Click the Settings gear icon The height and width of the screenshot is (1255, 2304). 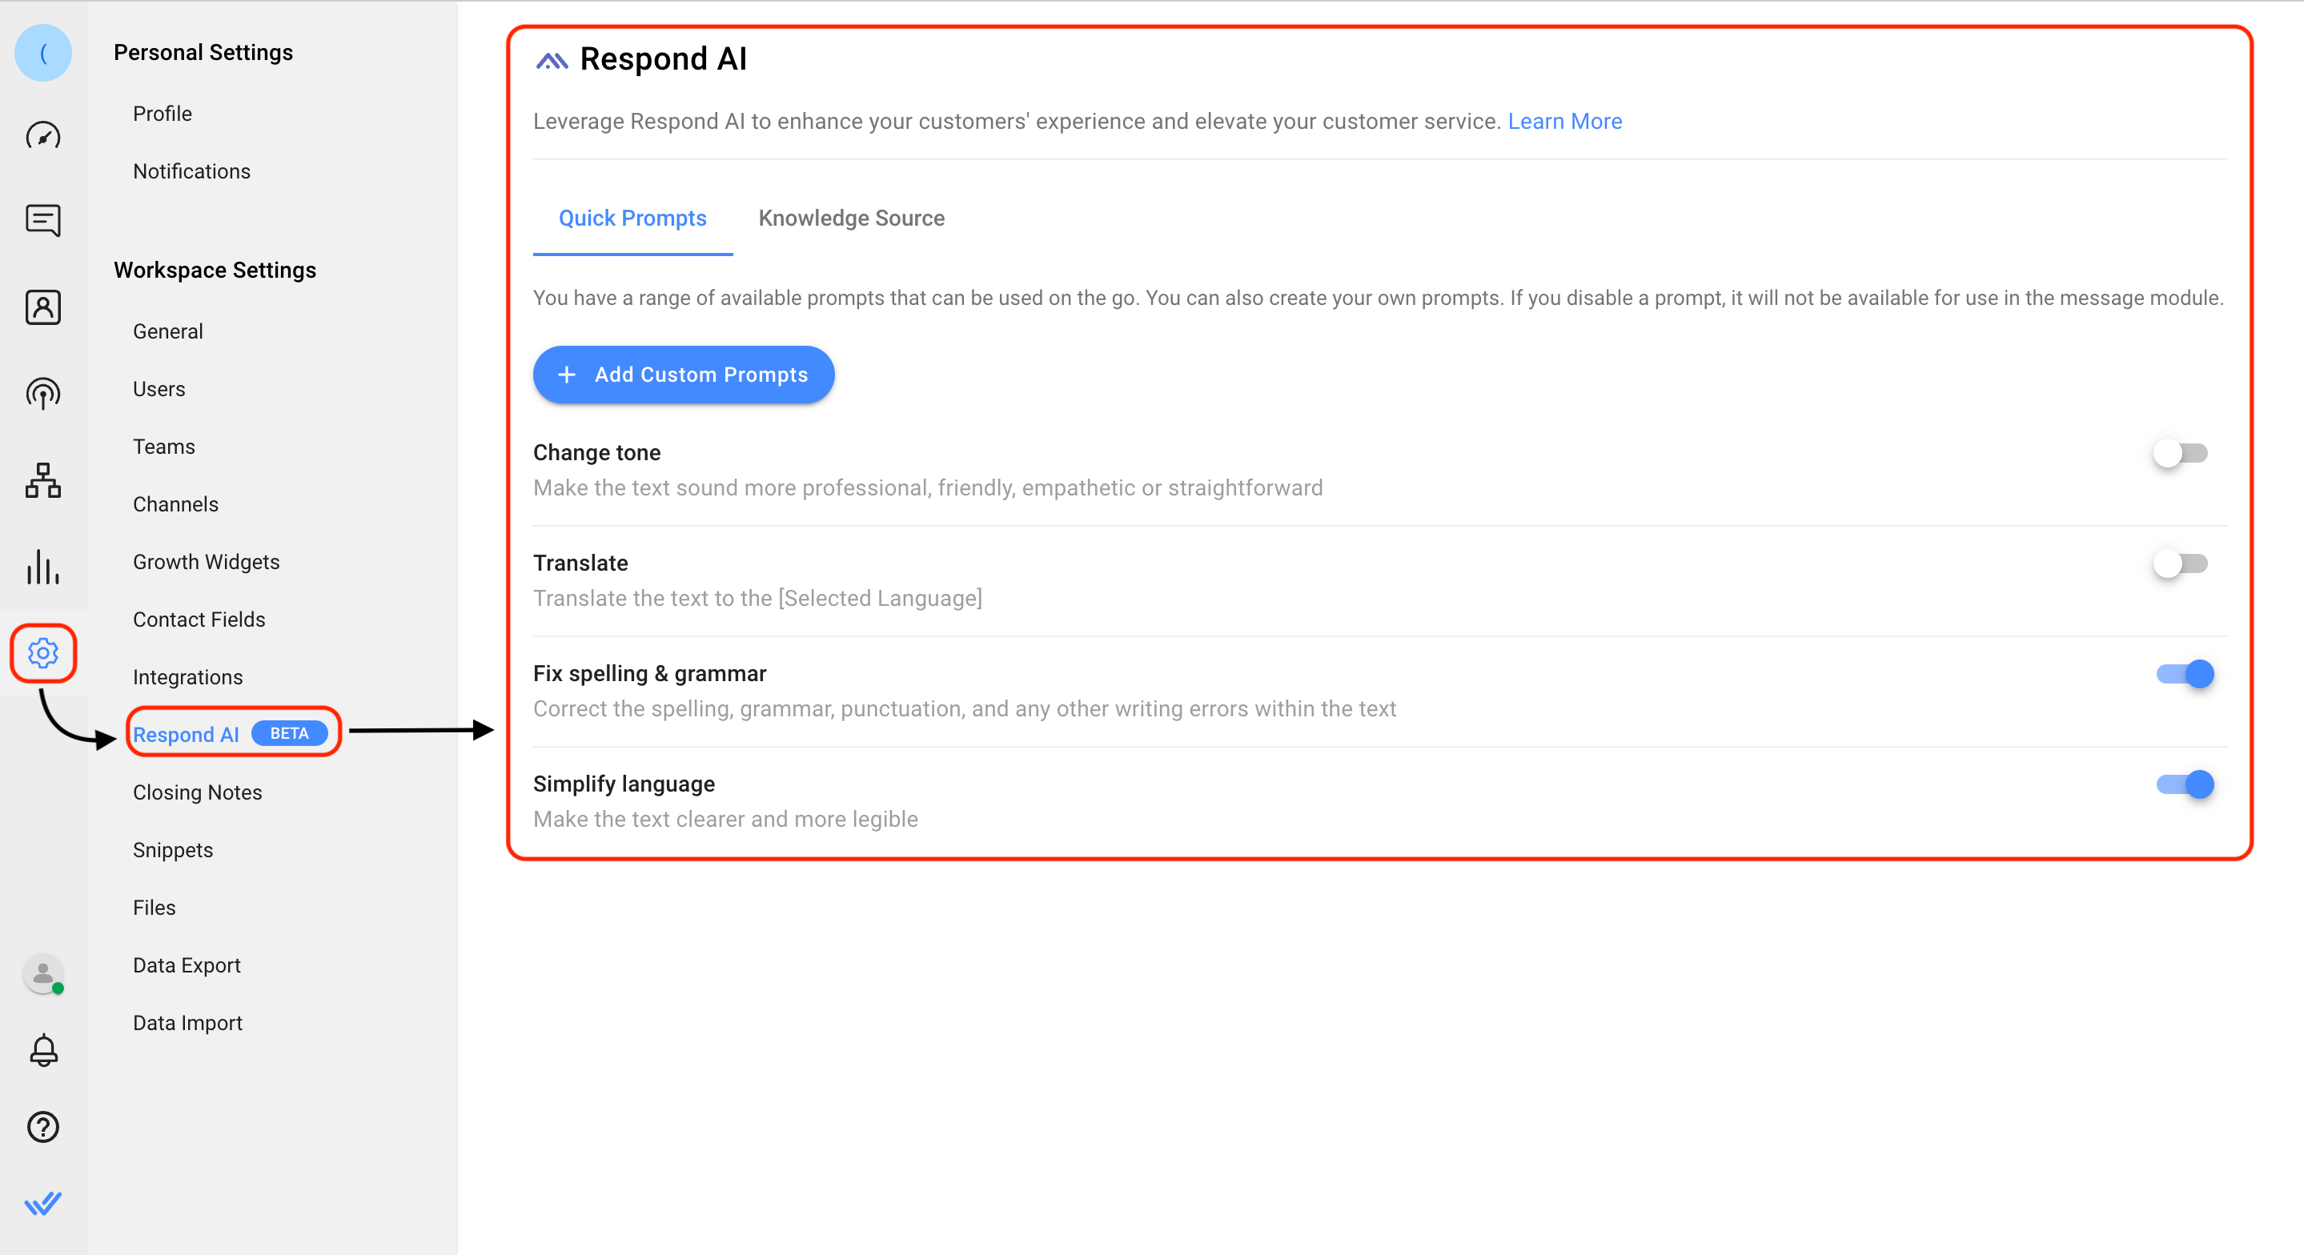pos(43,653)
